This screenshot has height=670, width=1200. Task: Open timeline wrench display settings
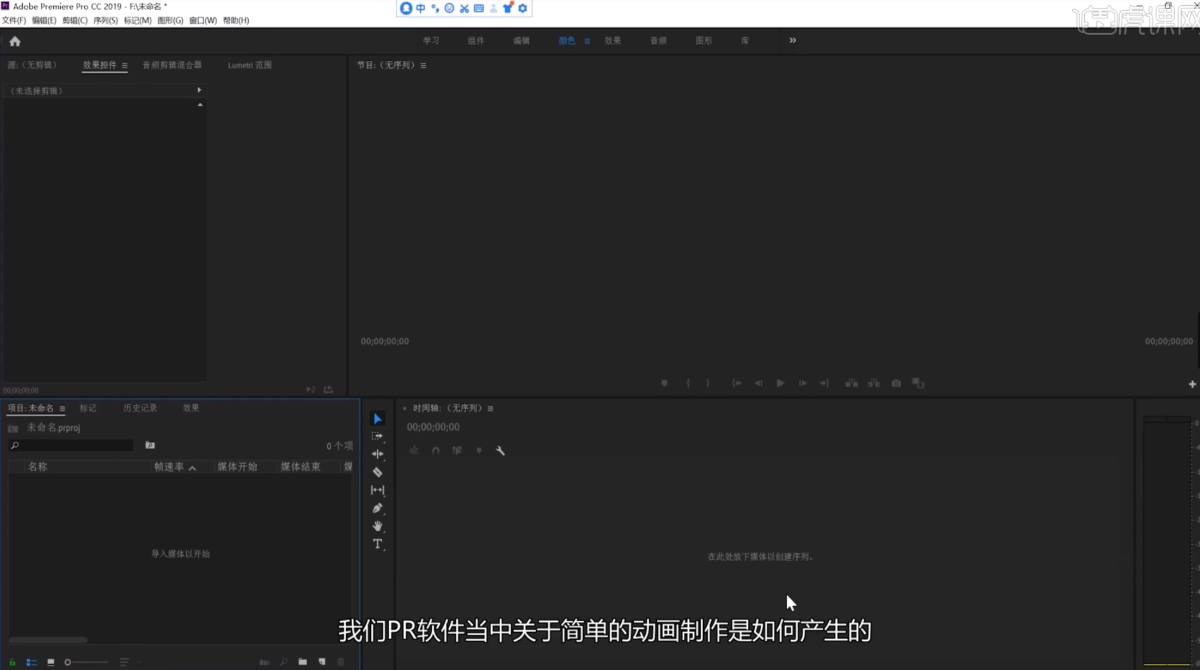click(x=500, y=451)
